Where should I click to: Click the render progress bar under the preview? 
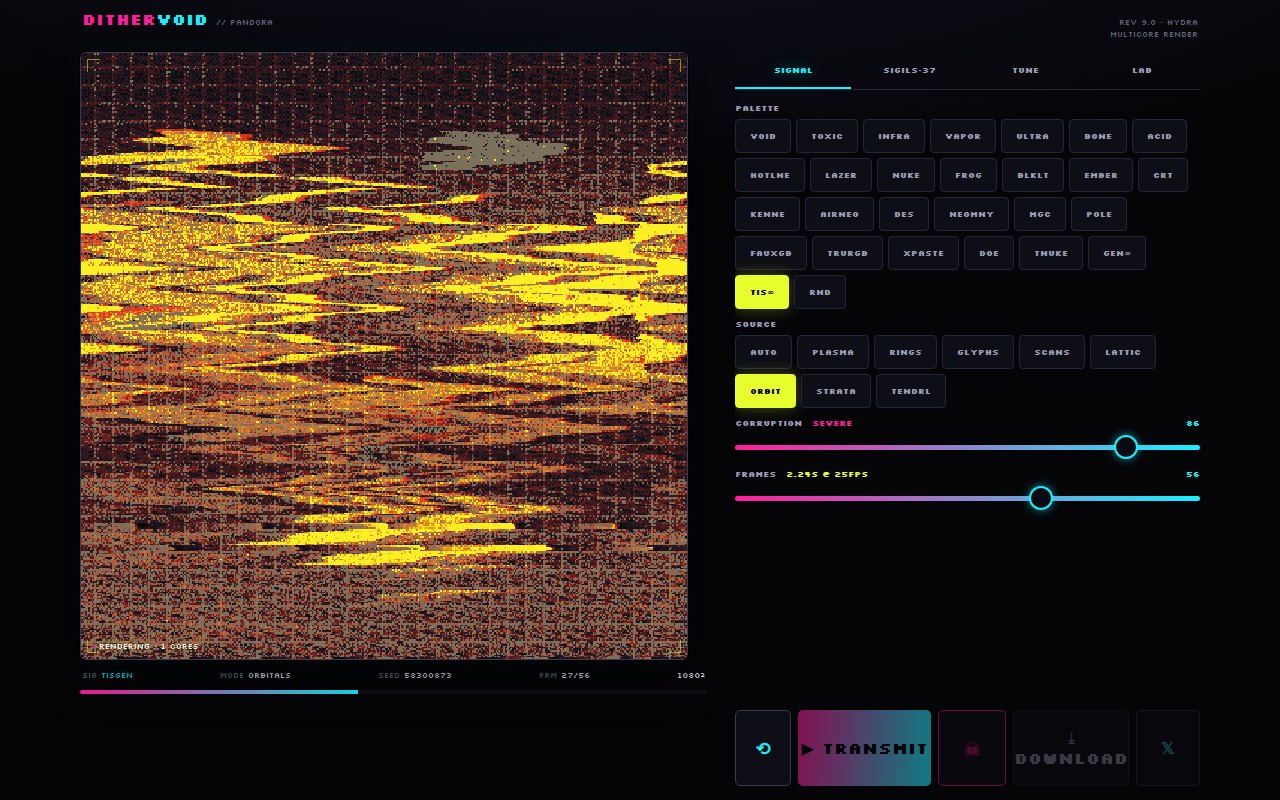(393, 691)
